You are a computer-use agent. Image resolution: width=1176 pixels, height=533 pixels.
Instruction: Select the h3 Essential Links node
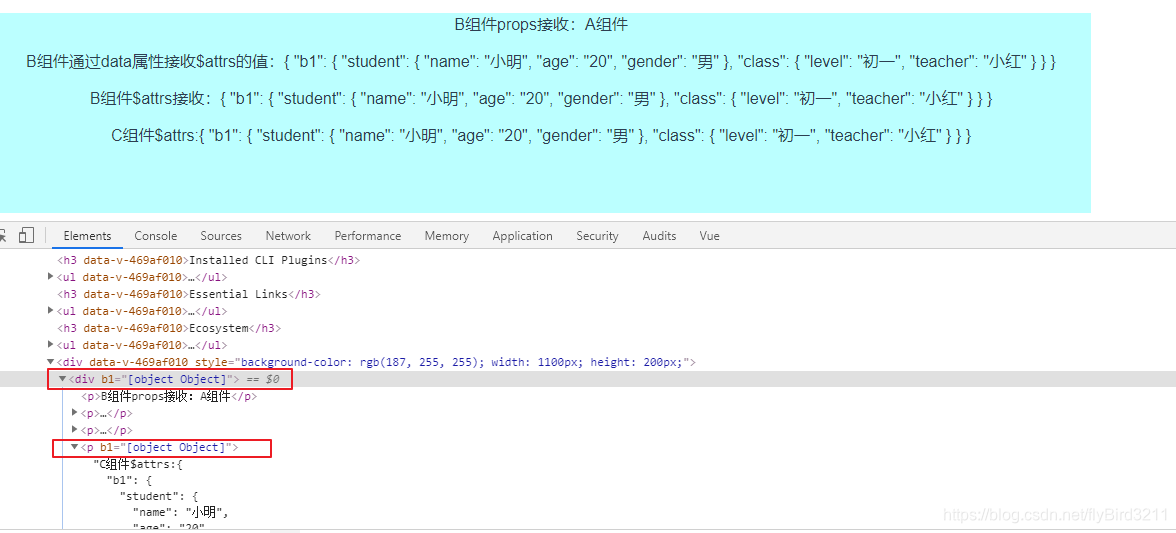tap(188, 294)
